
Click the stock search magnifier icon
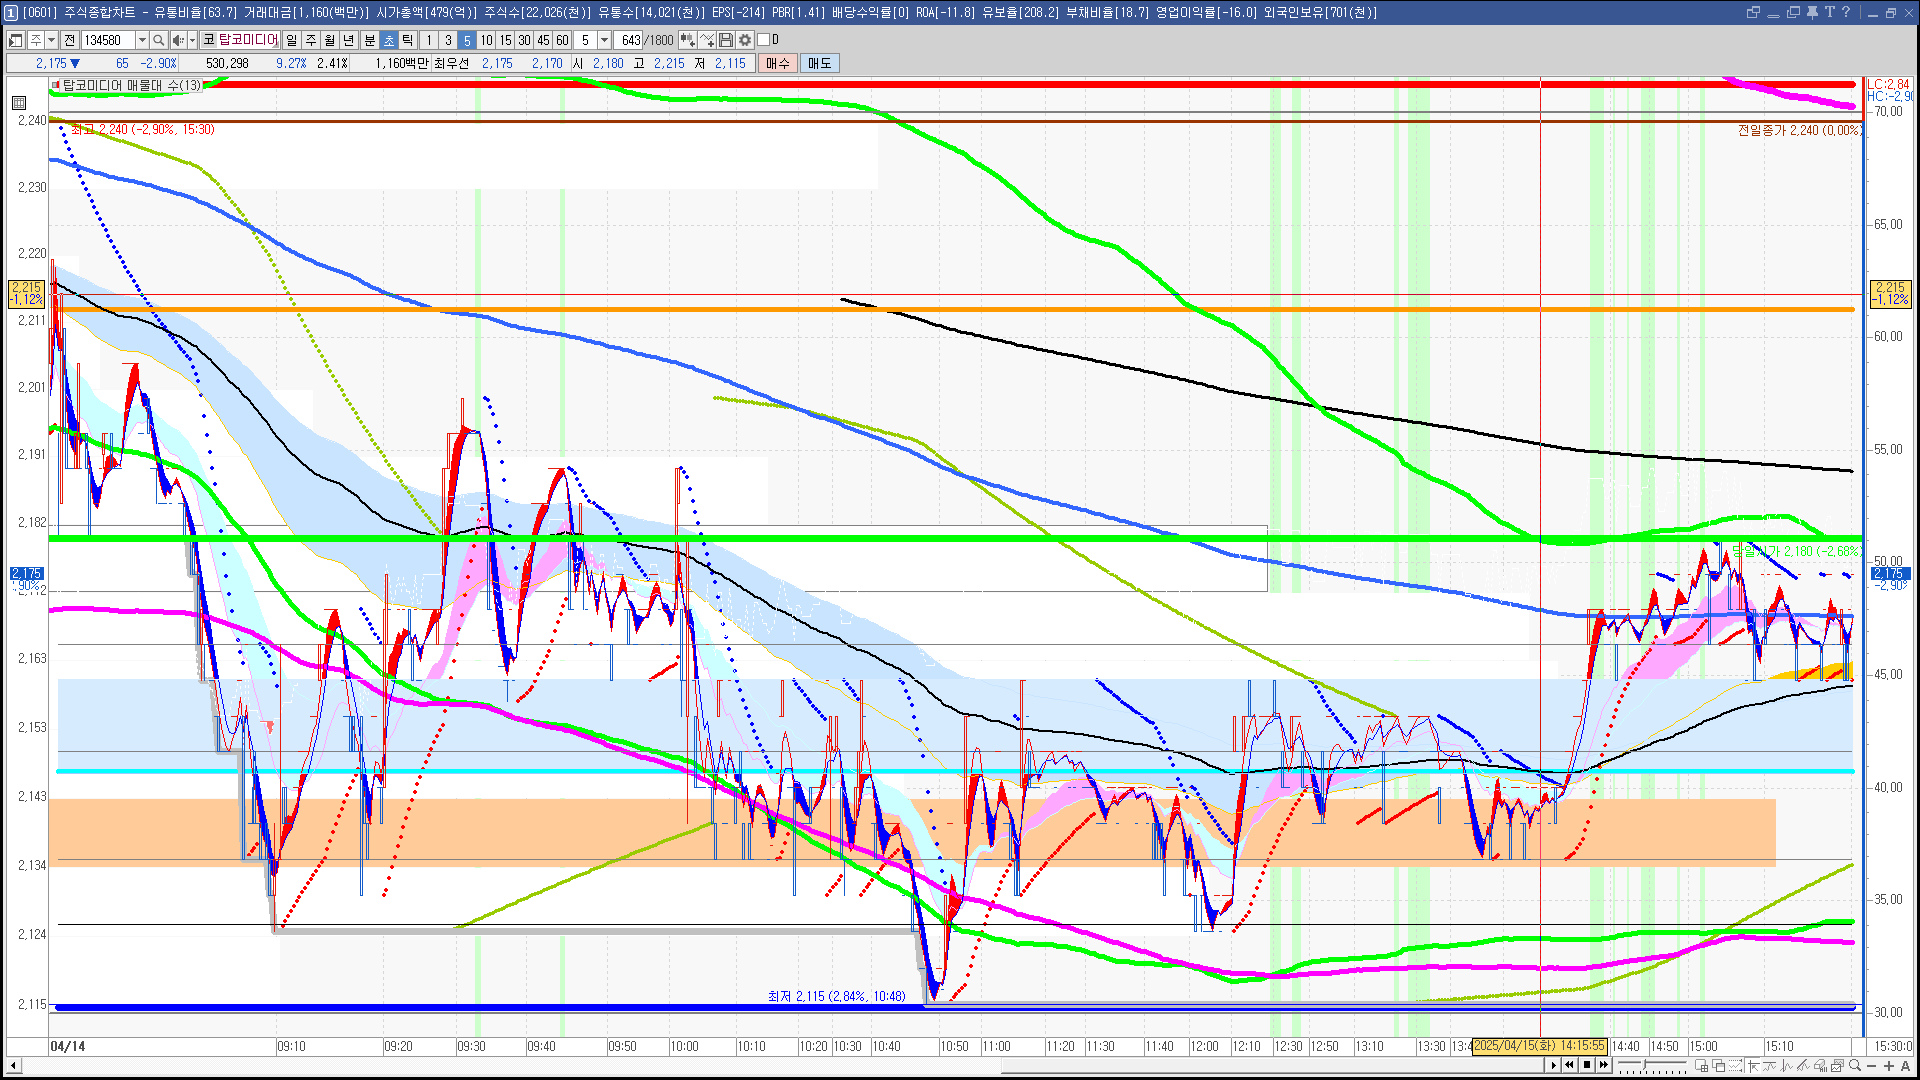(158, 40)
